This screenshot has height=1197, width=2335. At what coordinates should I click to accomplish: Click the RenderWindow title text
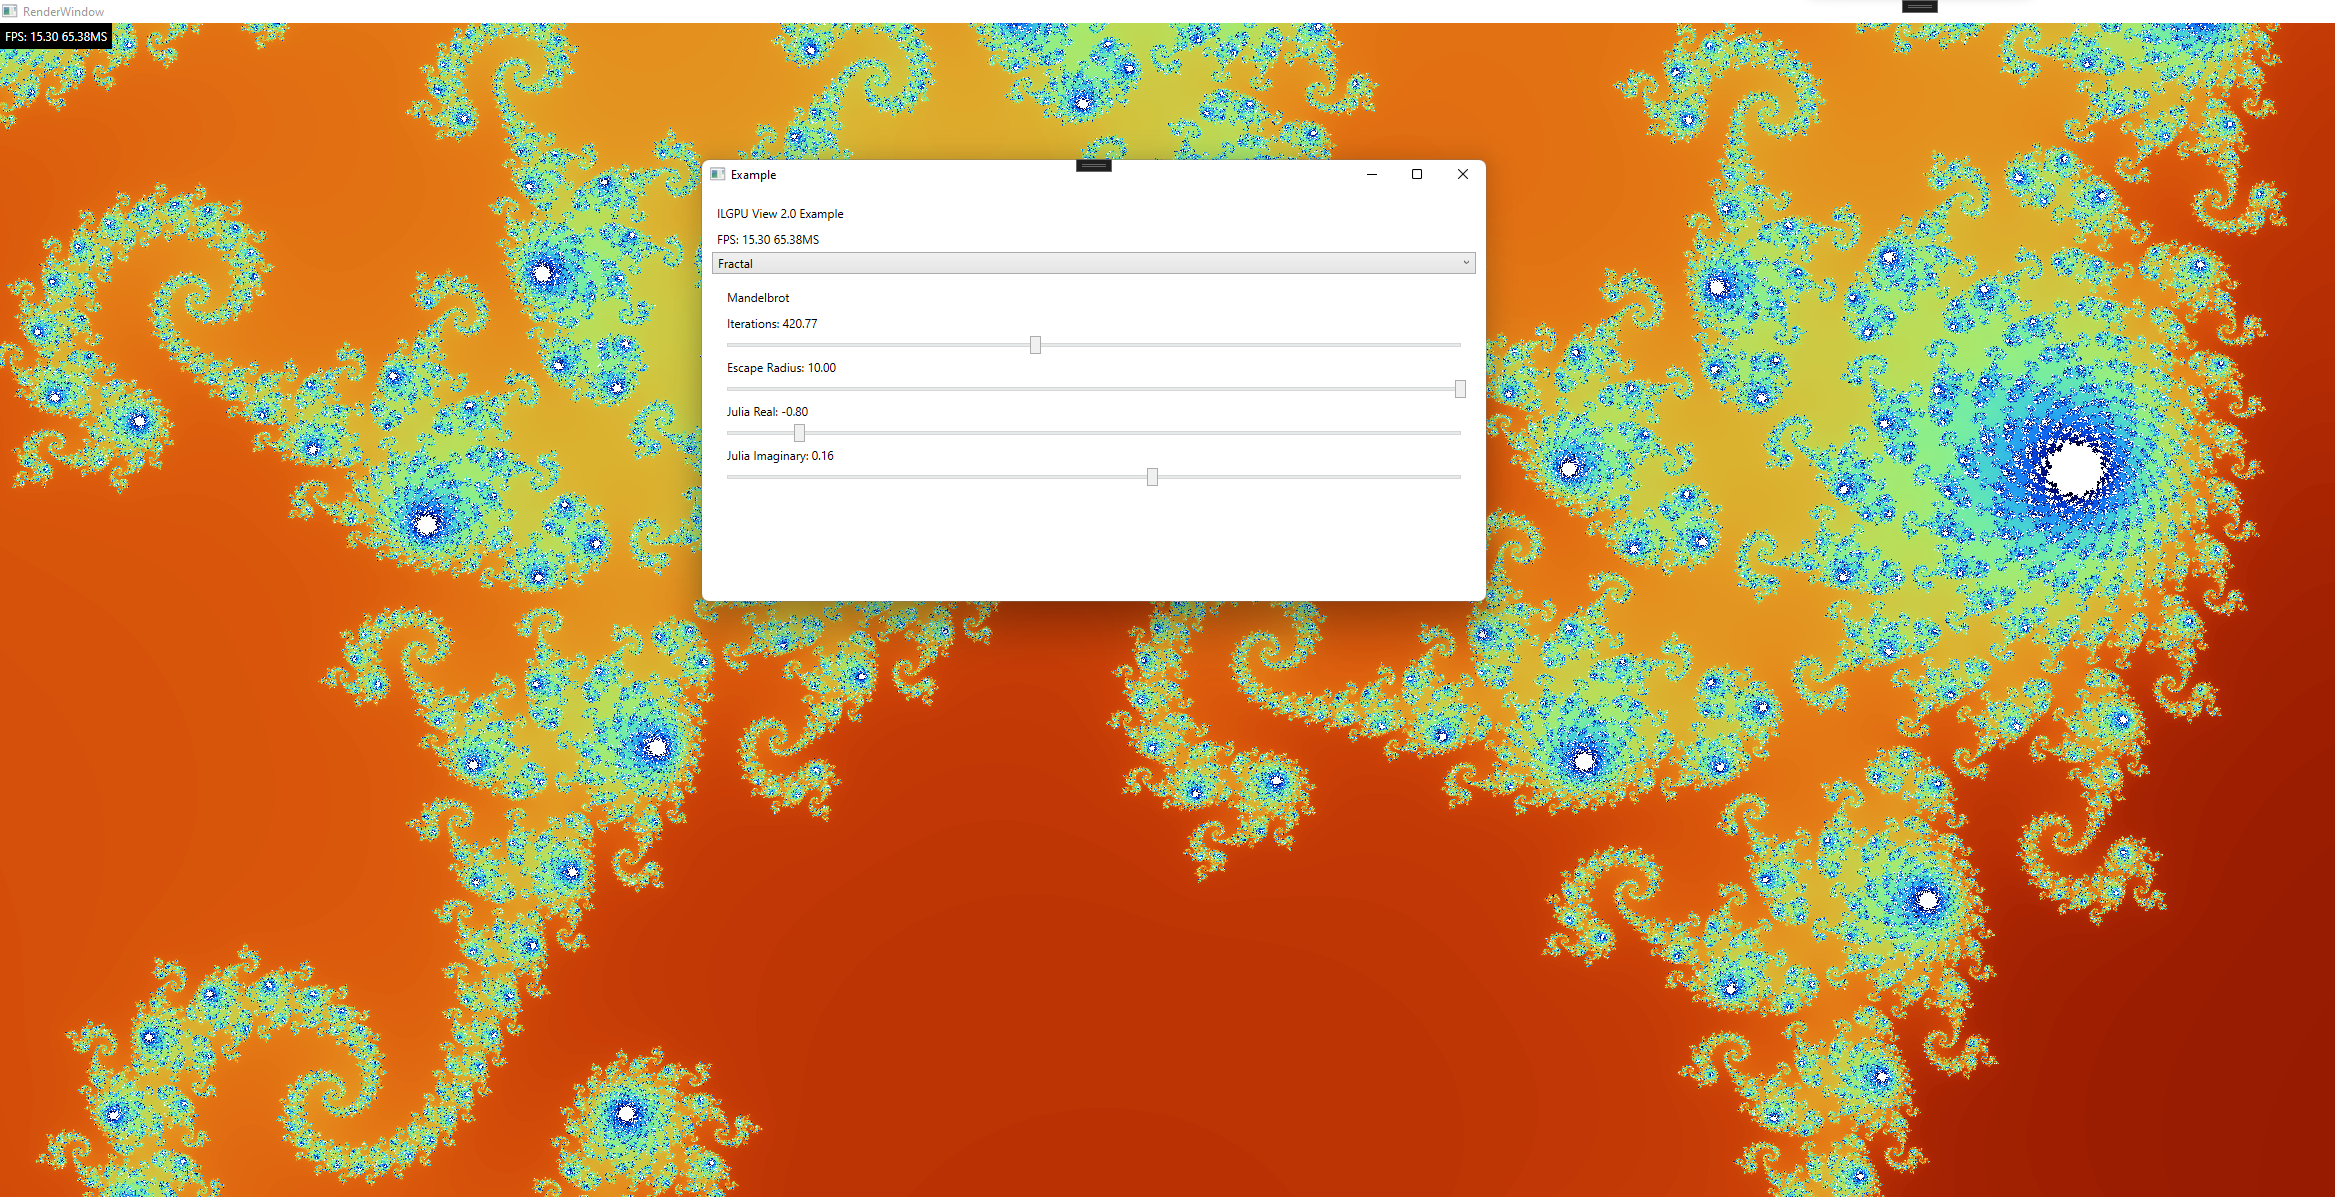coord(63,12)
